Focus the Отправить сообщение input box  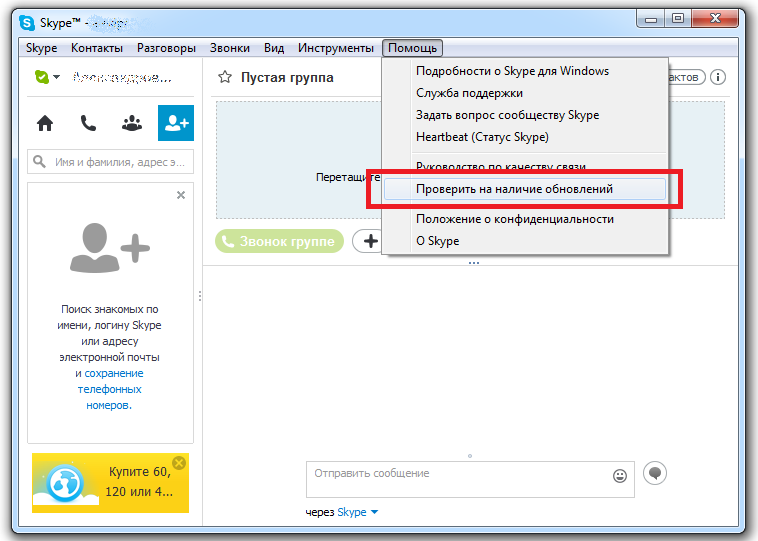(x=470, y=480)
